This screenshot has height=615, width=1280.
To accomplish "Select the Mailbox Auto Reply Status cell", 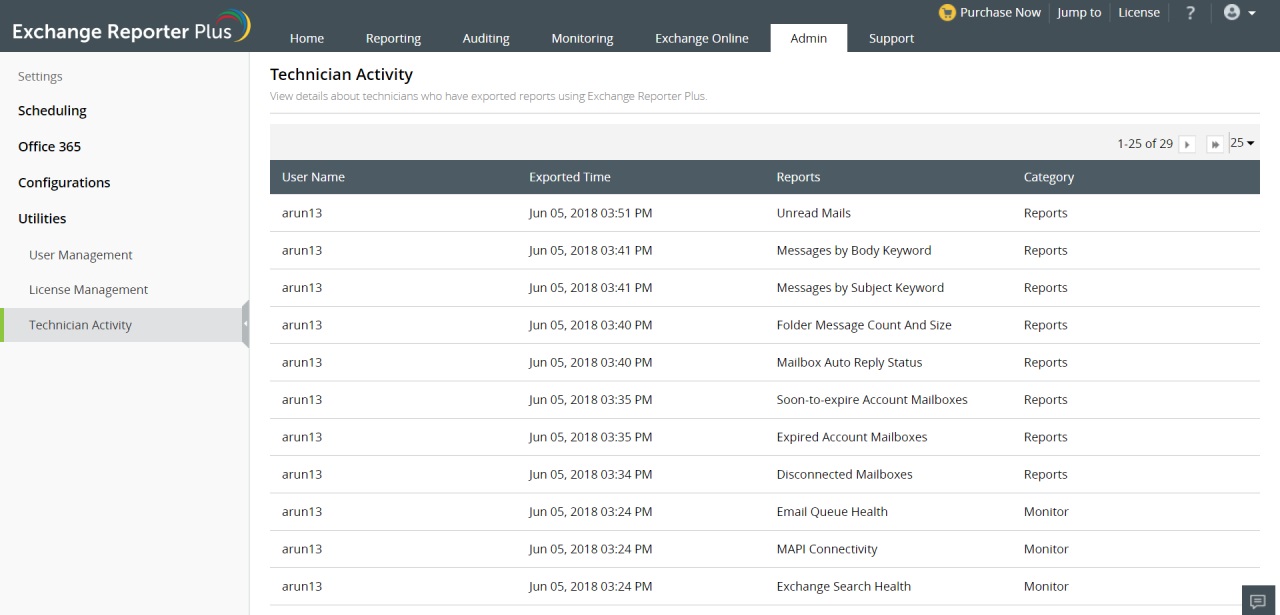I will pyautogui.click(x=849, y=363).
